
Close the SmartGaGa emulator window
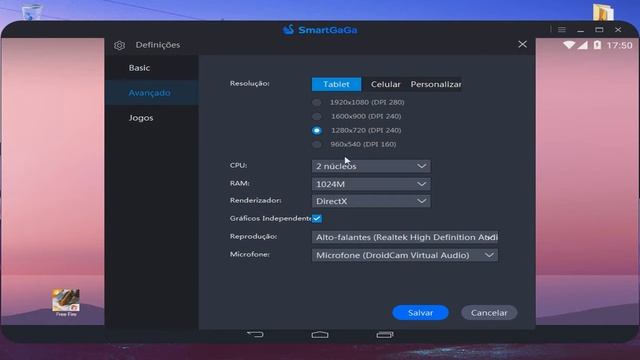[x=618, y=30]
